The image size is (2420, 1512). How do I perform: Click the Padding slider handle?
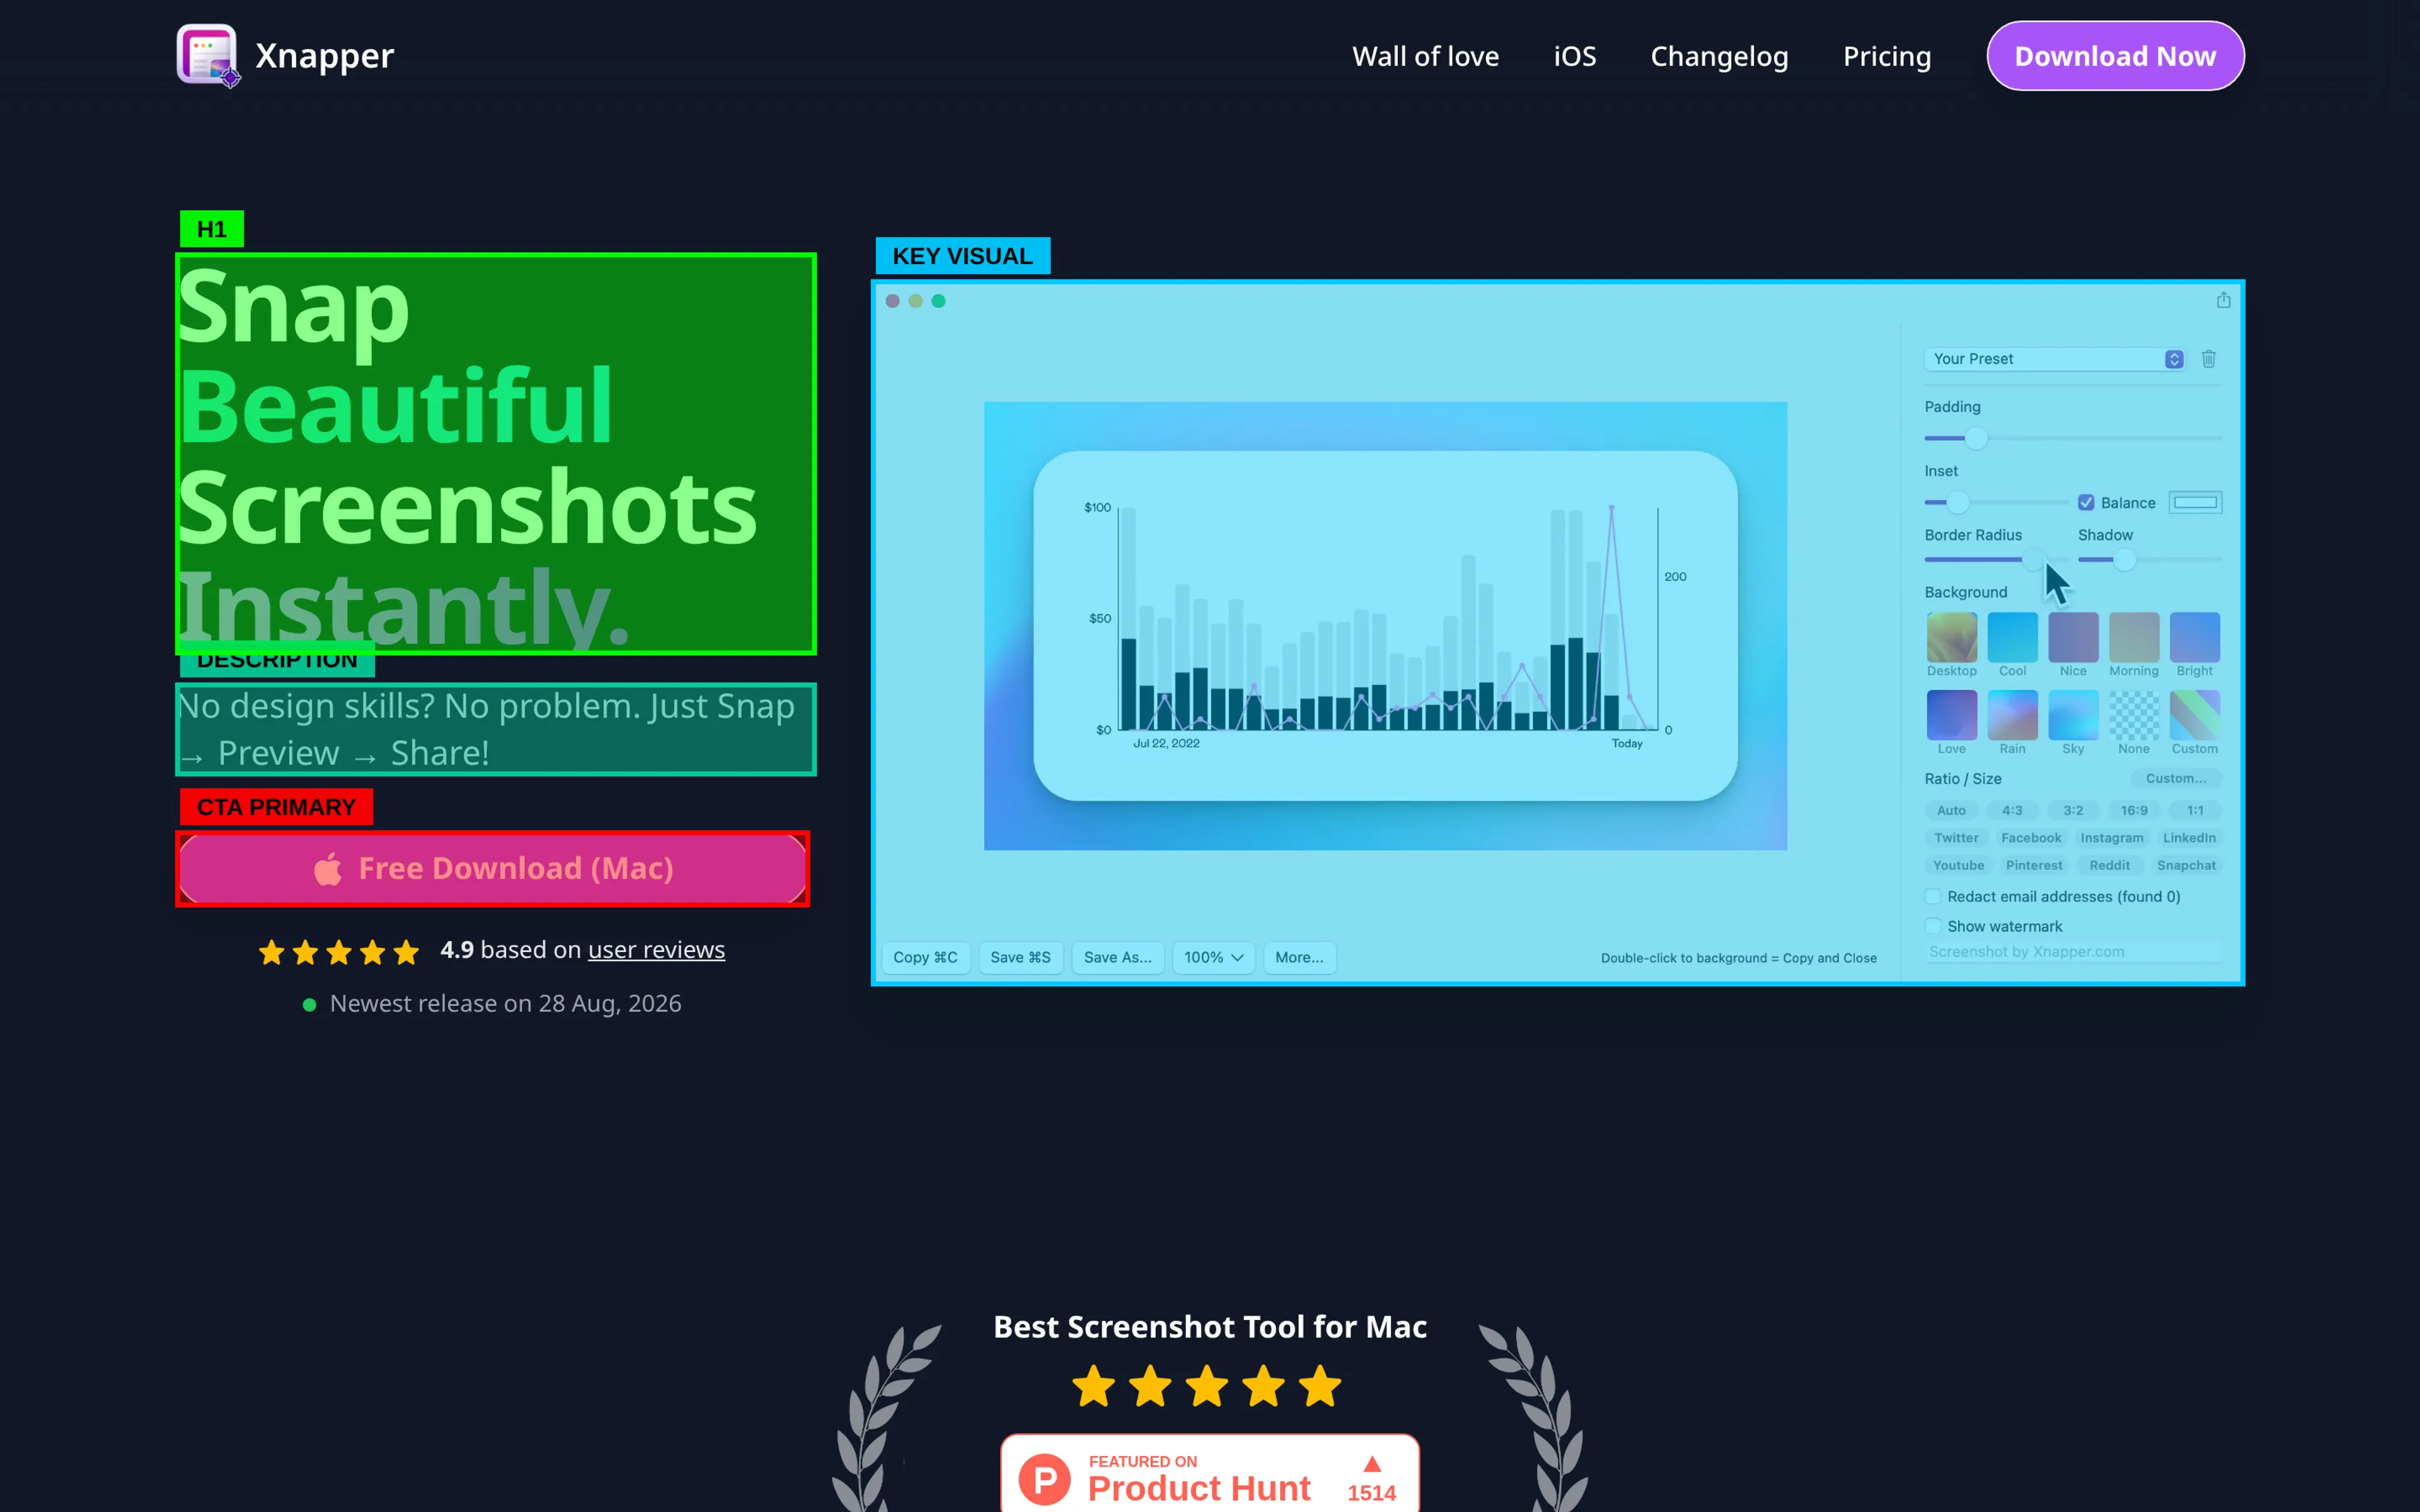click(x=1976, y=438)
